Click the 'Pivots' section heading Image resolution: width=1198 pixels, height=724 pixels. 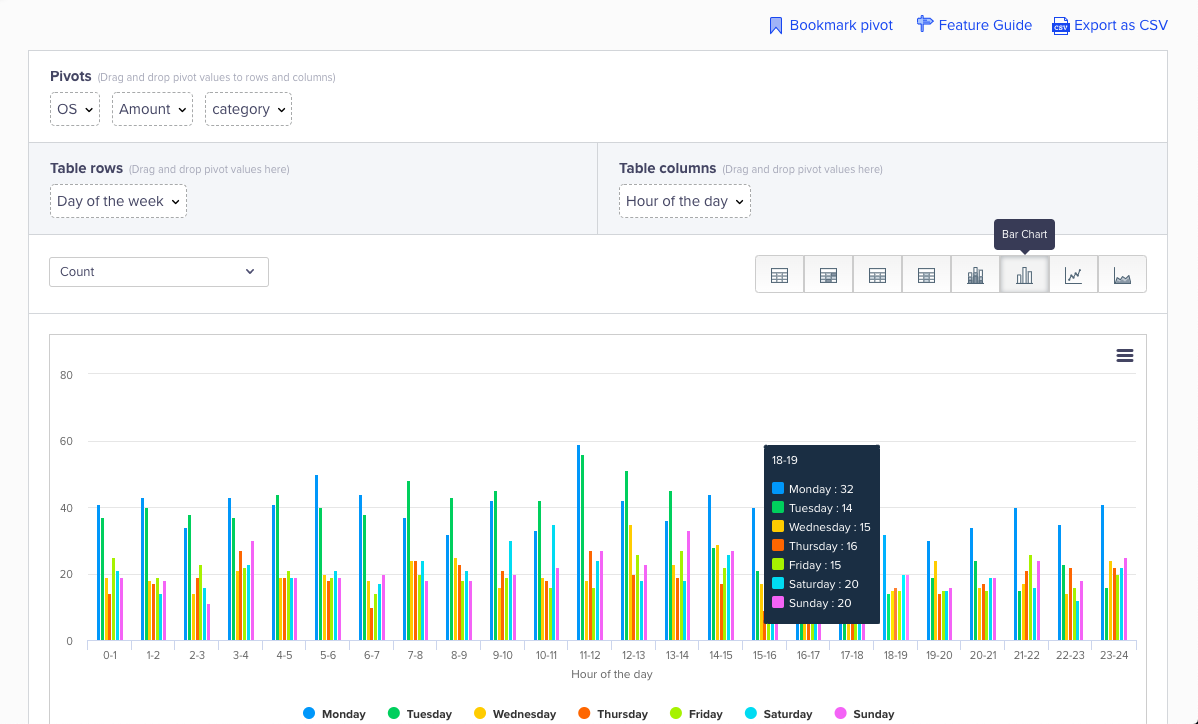71,76
